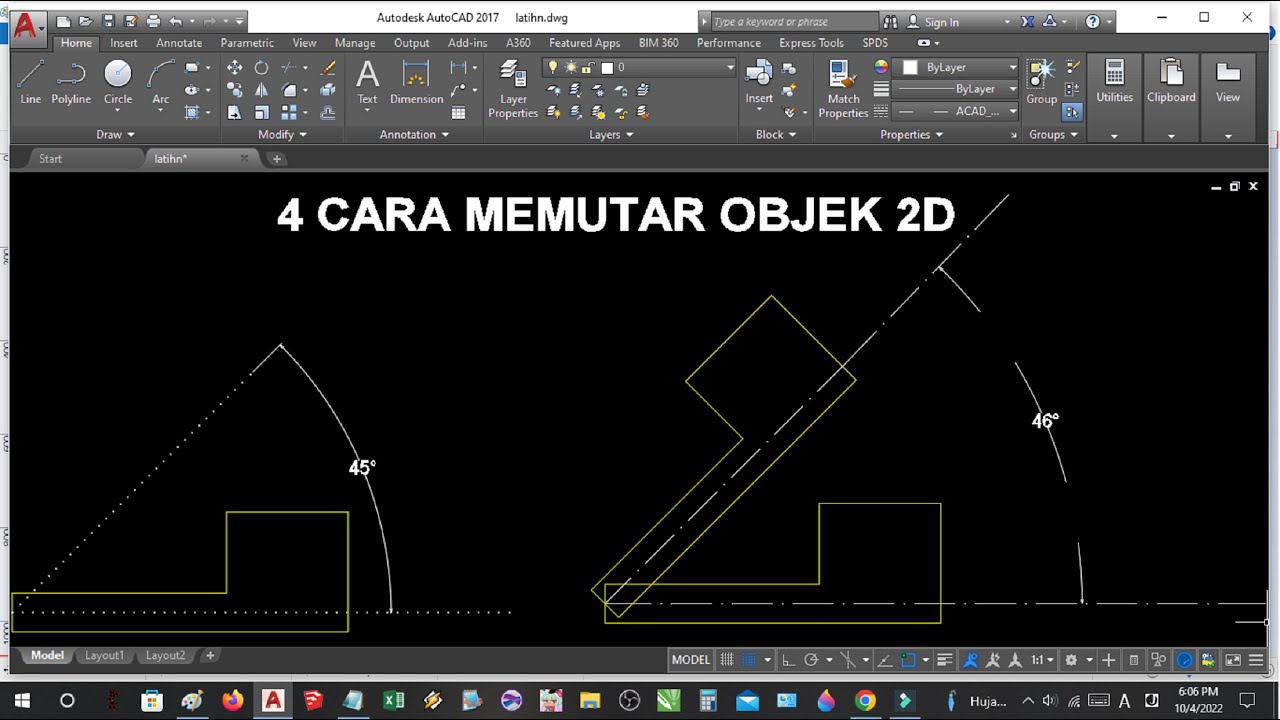Insert a Table from Annotation panel
Screen dimensions: 1280x720
(459, 111)
